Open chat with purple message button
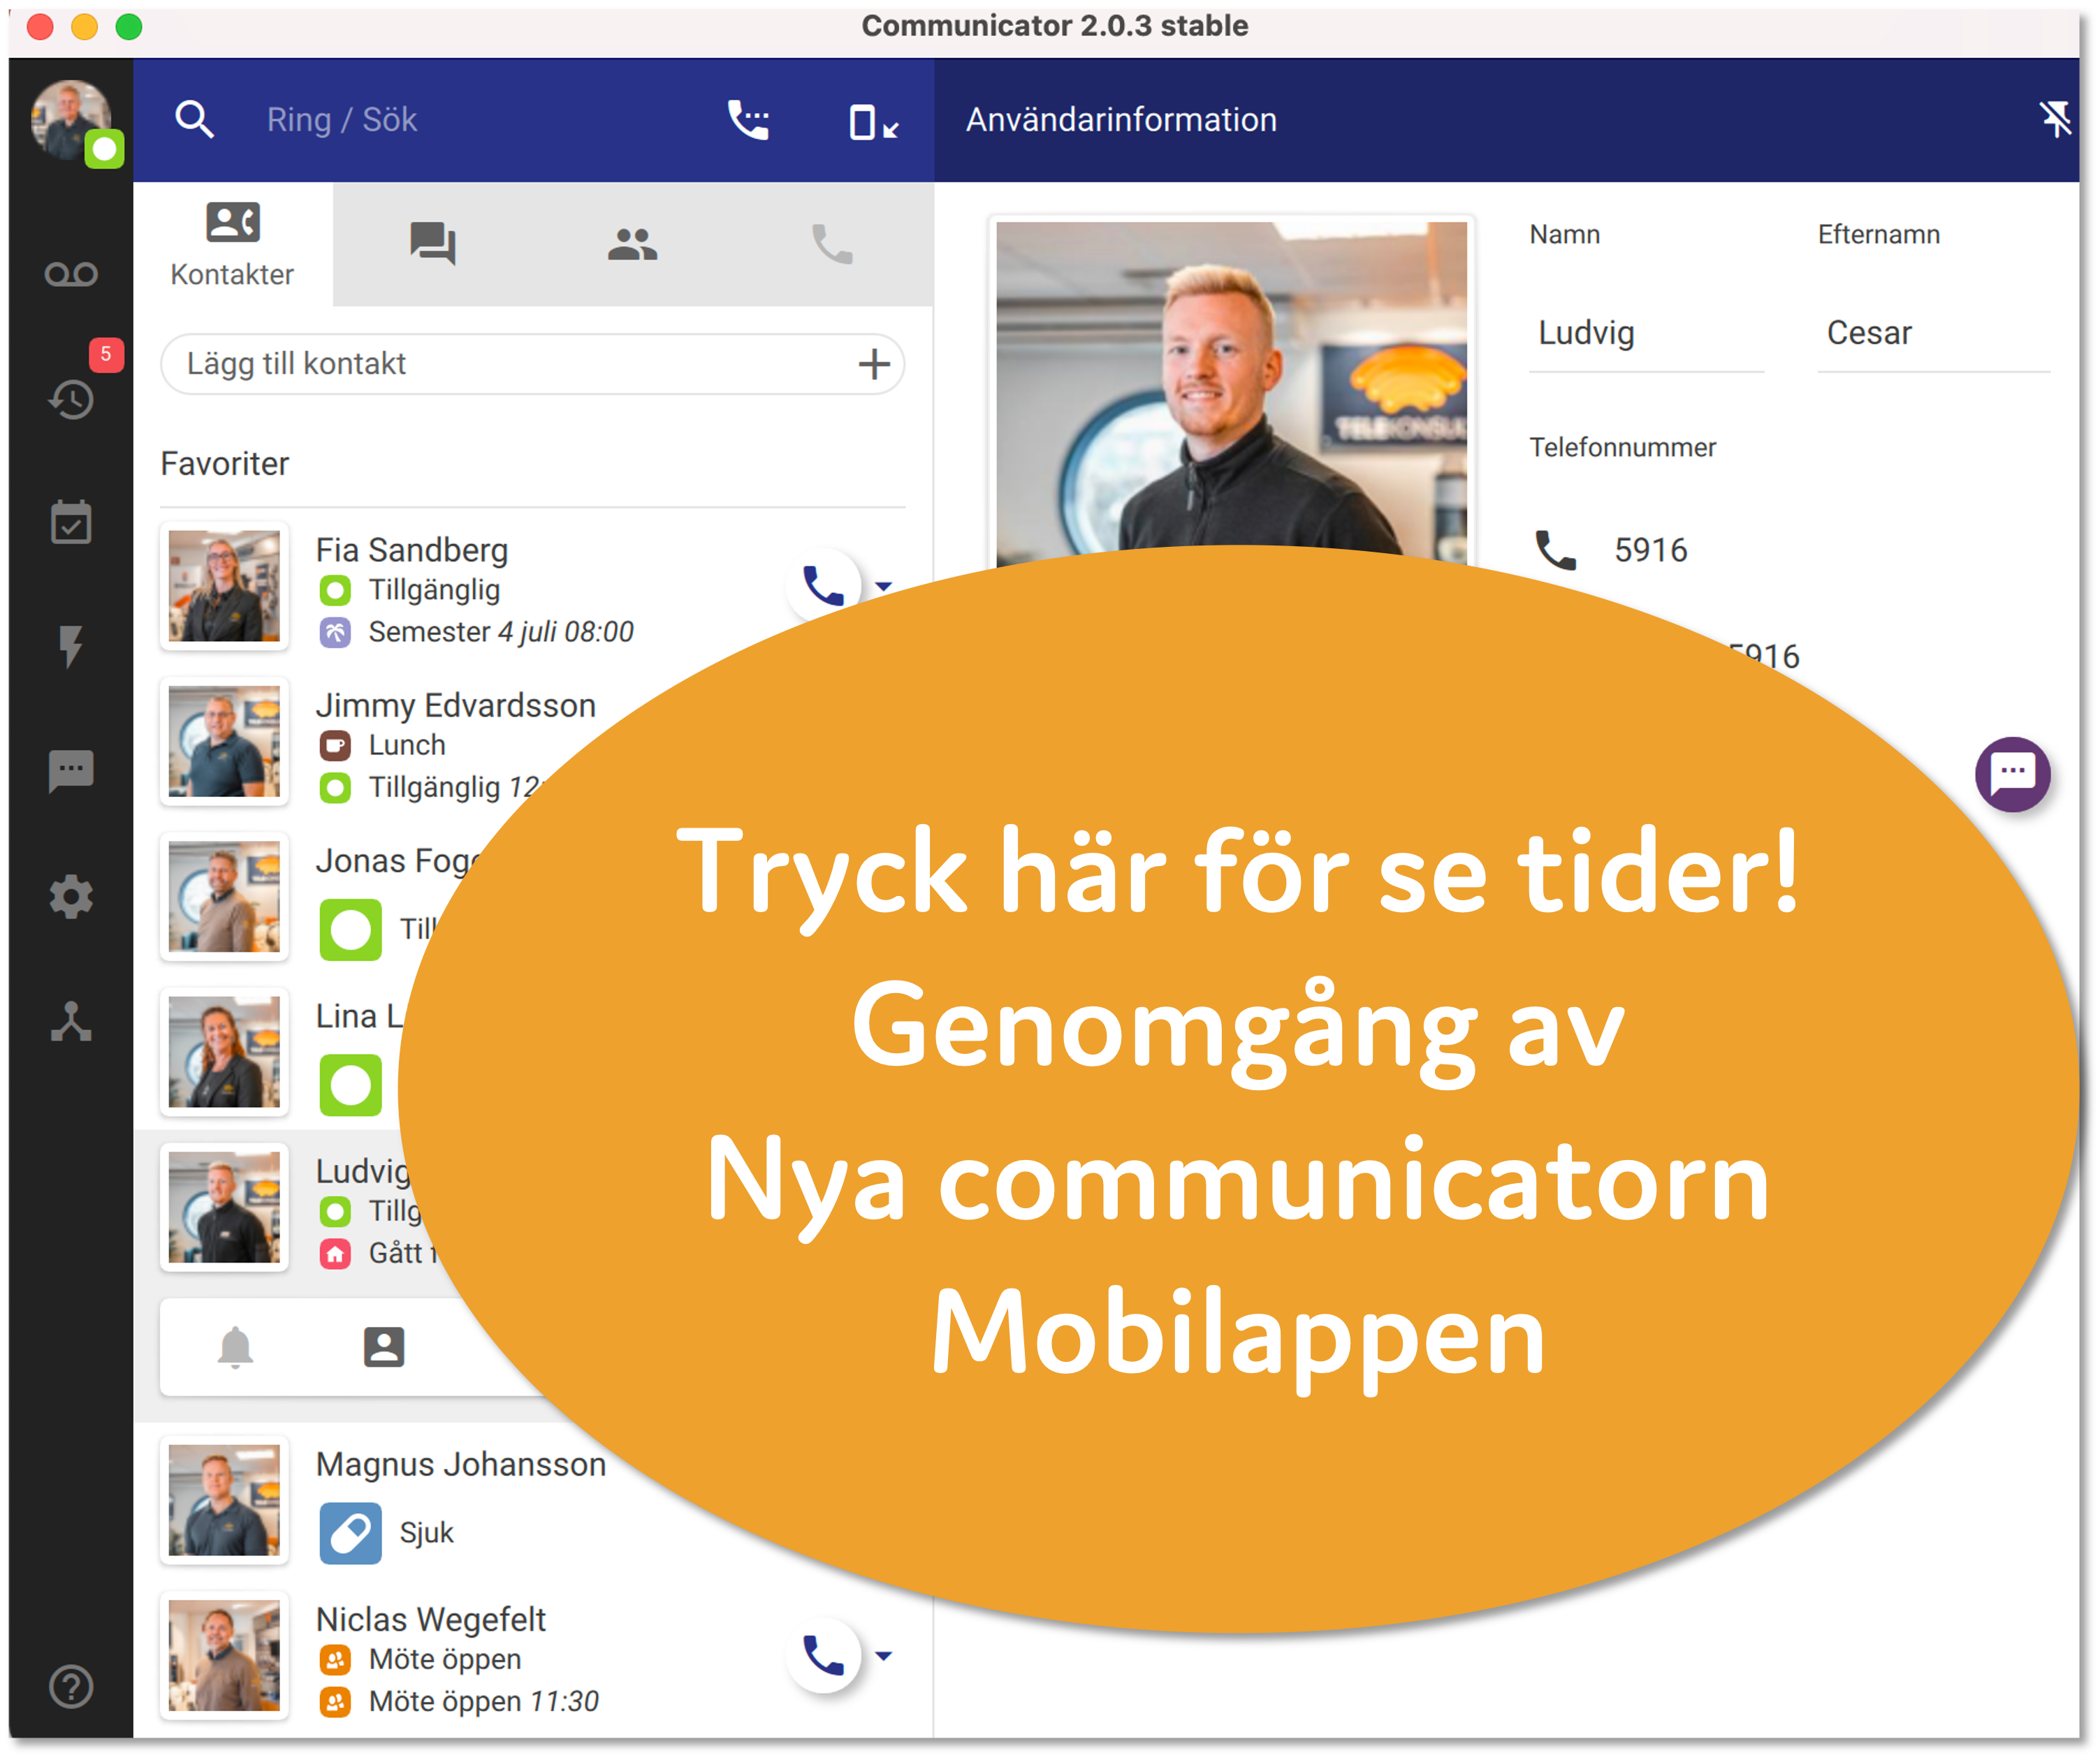2100x1760 pixels. [2013, 774]
